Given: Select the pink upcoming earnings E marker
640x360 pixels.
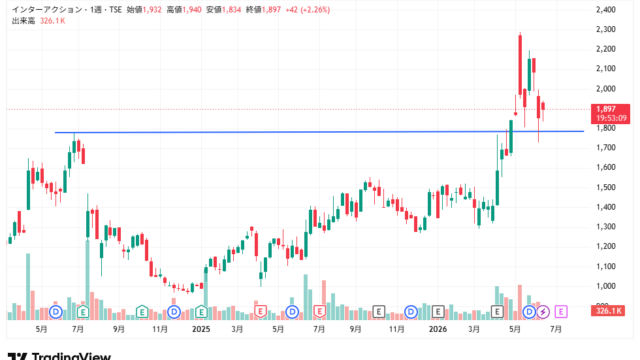Looking at the screenshot, I should [561, 312].
